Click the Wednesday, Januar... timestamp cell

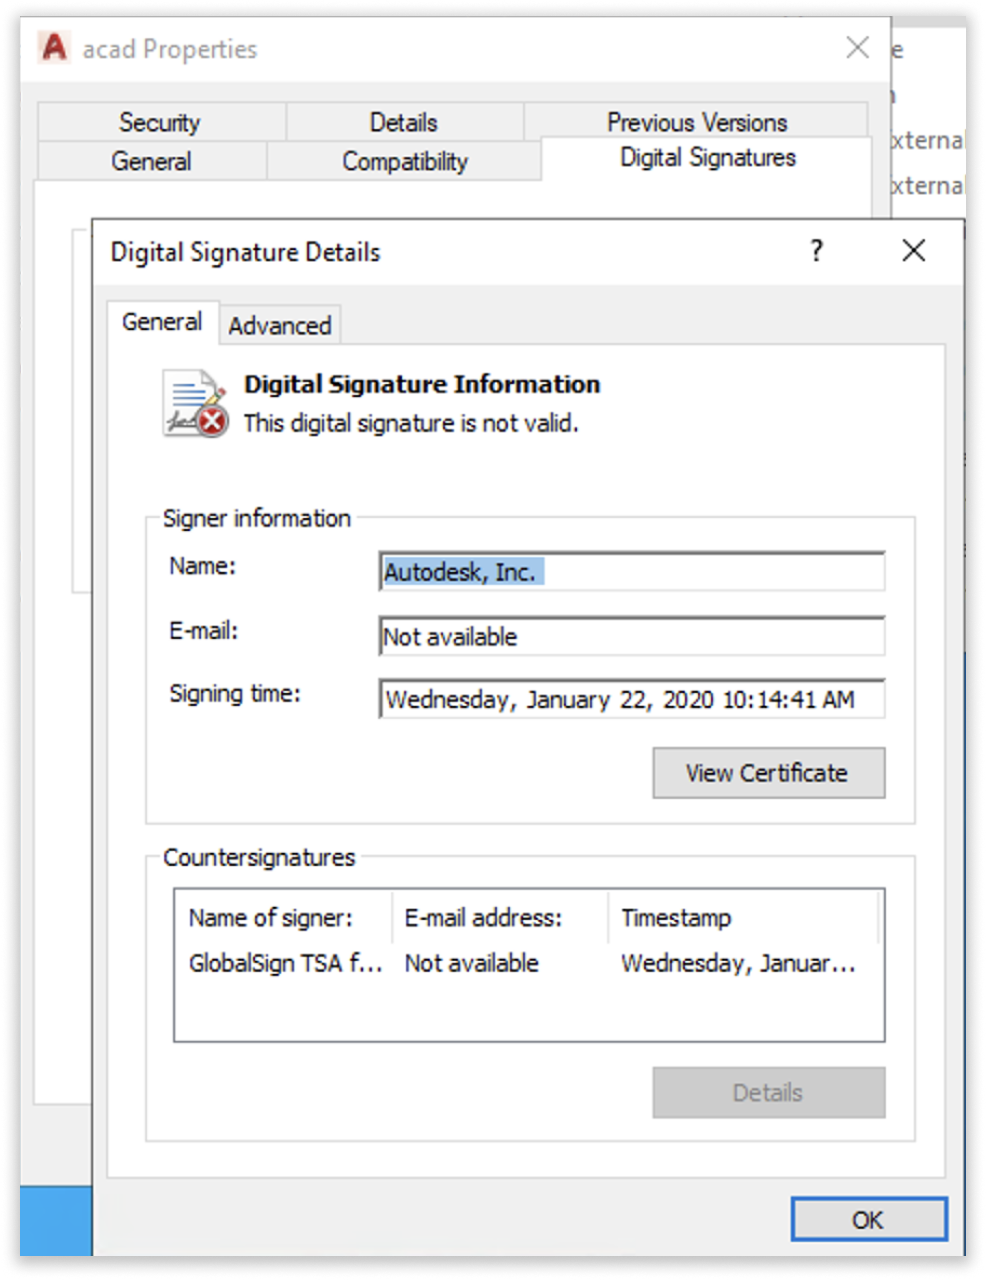pos(738,964)
